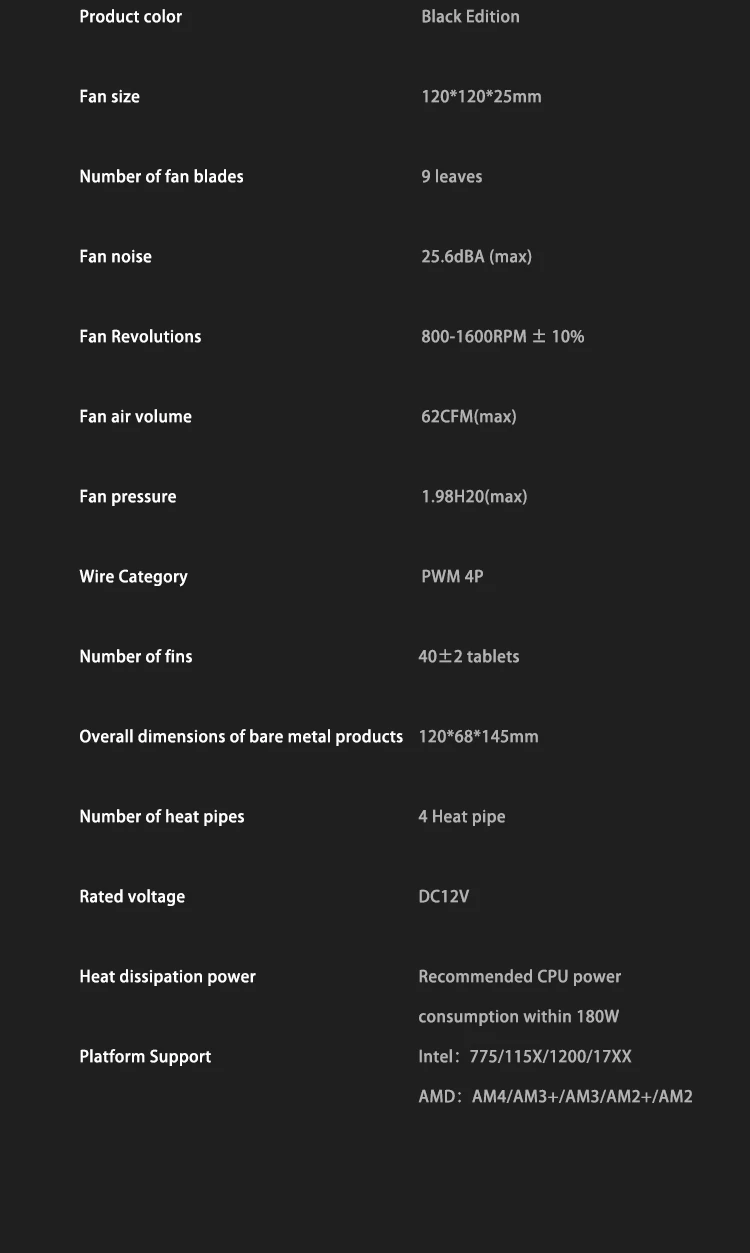Image resolution: width=750 pixels, height=1253 pixels.
Task: Click the "Number of fins" label
Action: coord(136,657)
